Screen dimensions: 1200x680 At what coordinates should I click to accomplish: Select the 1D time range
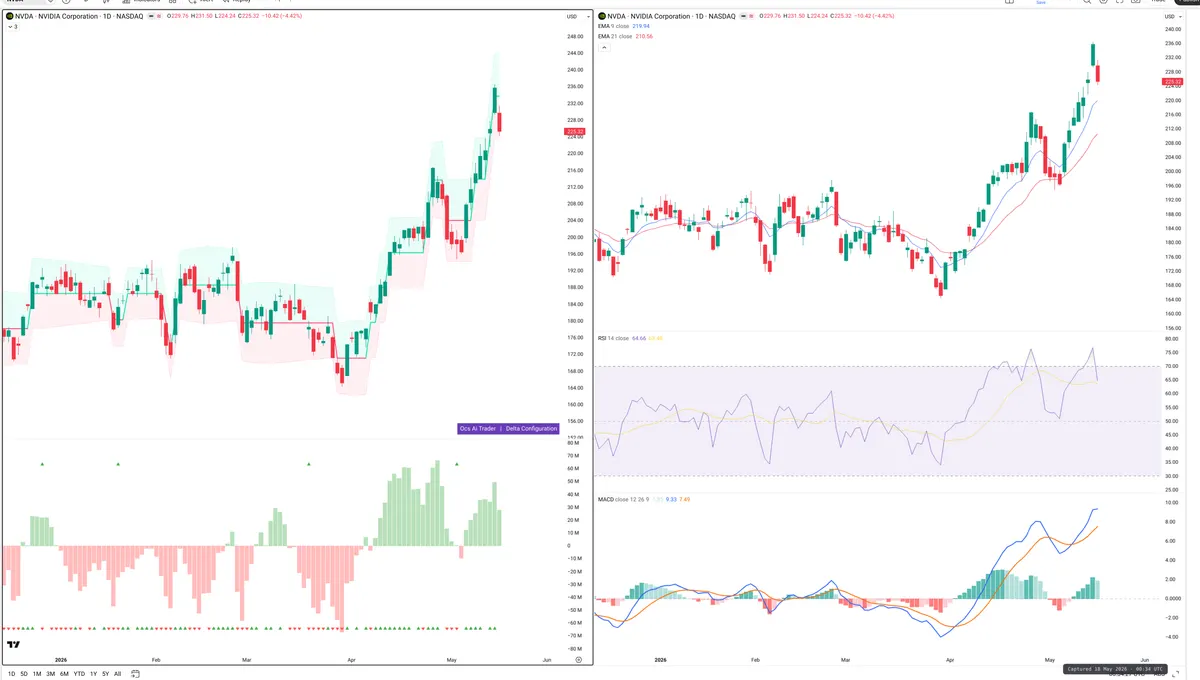click(10, 674)
